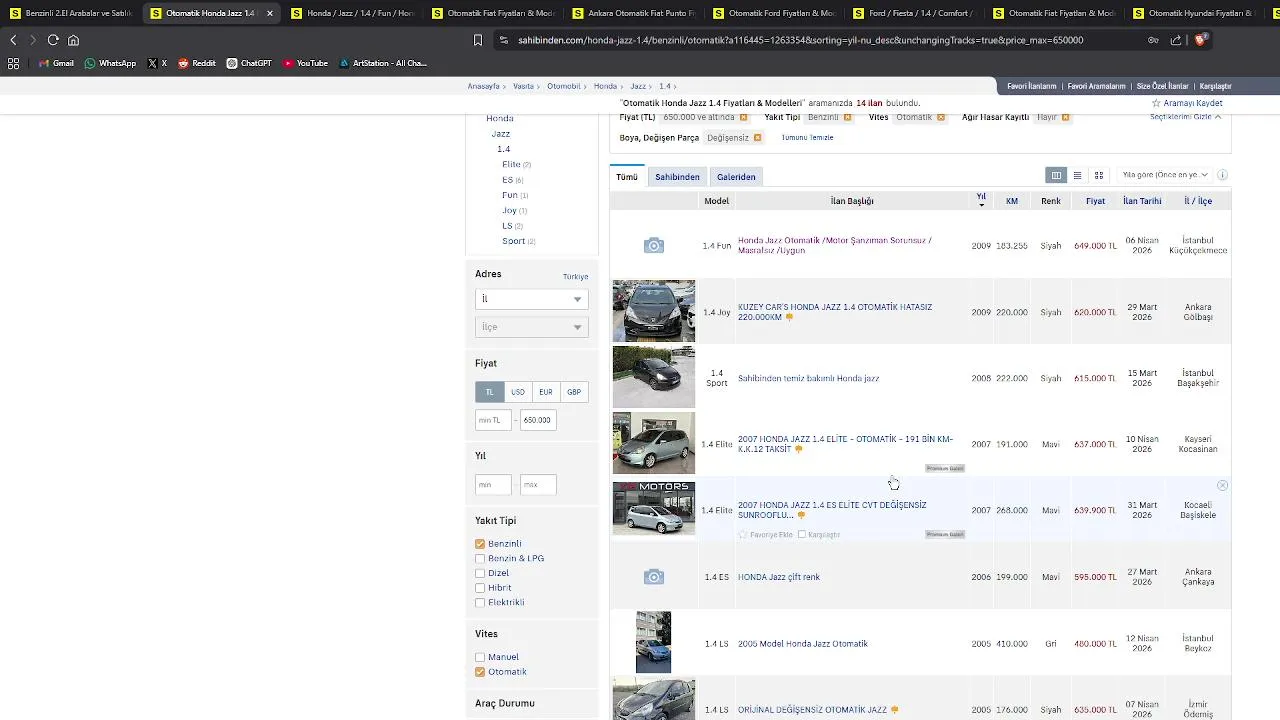The image size is (1280, 720).
Task: Open Favori İlanlarım link
Action: [1031, 86]
